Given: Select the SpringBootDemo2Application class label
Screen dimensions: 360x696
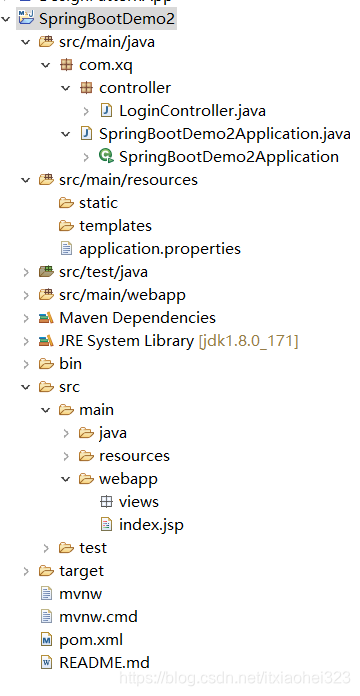Looking at the screenshot, I should [229, 157].
